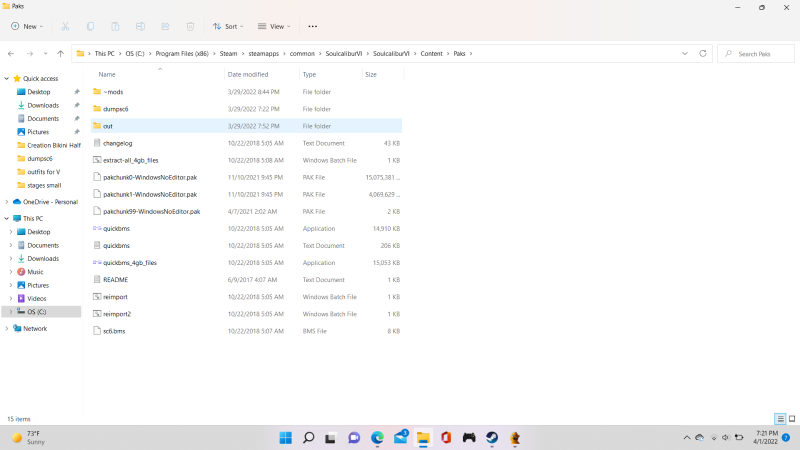Open Microsoft Edge from taskbar

[x=377, y=438]
